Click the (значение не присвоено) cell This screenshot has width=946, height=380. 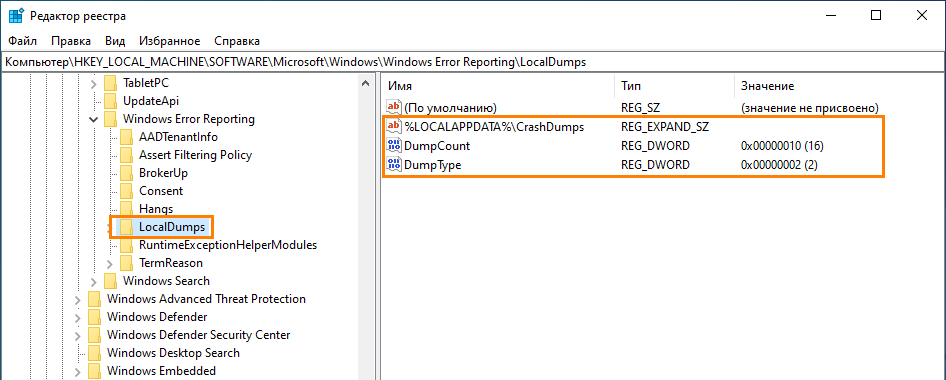(809, 108)
